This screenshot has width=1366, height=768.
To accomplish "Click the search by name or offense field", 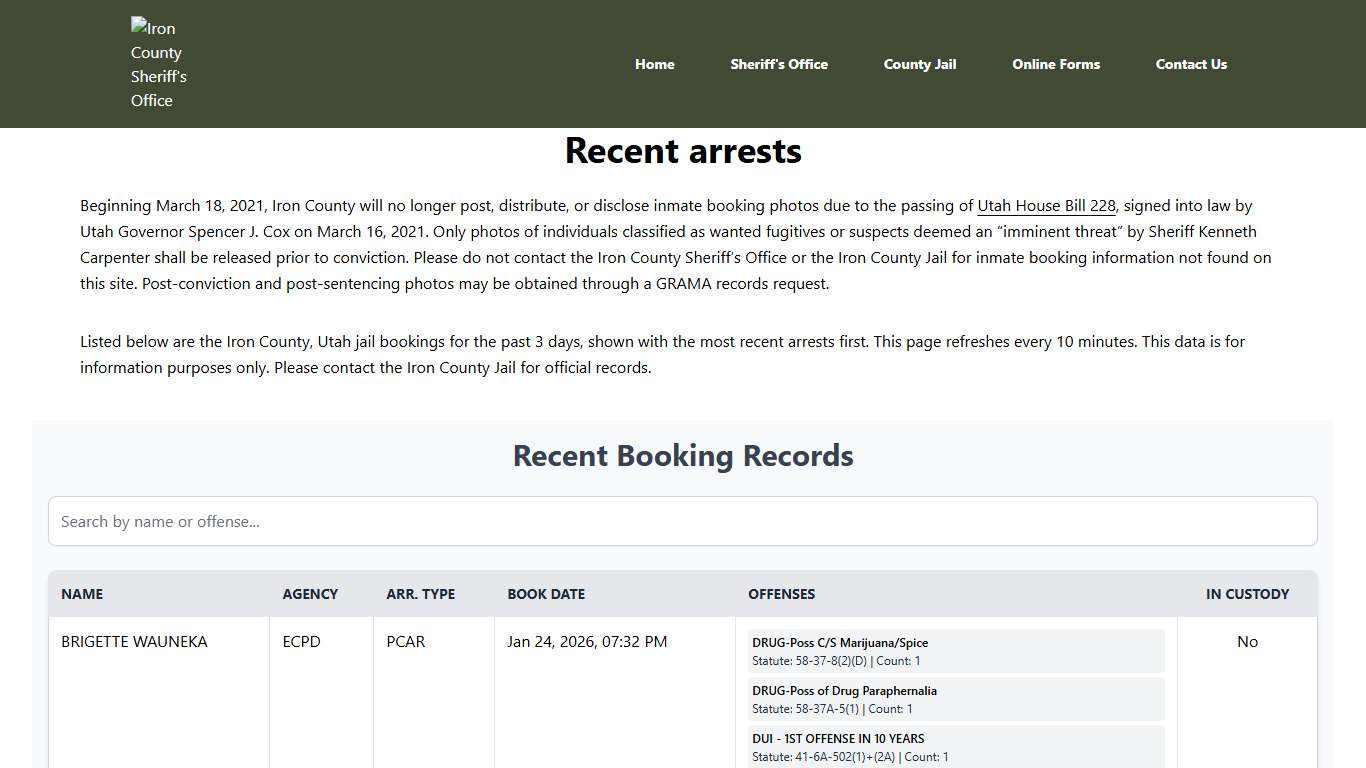I will click(683, 521).
